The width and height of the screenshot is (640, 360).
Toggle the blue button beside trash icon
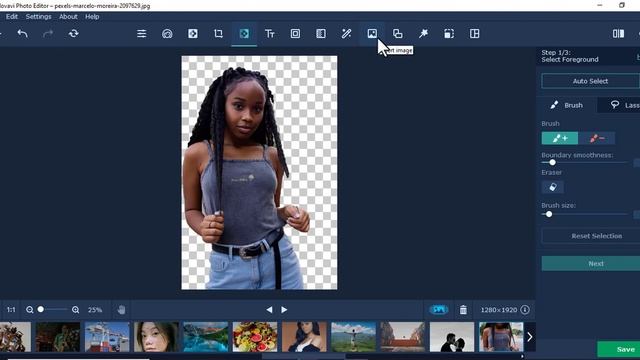(439, 310)
